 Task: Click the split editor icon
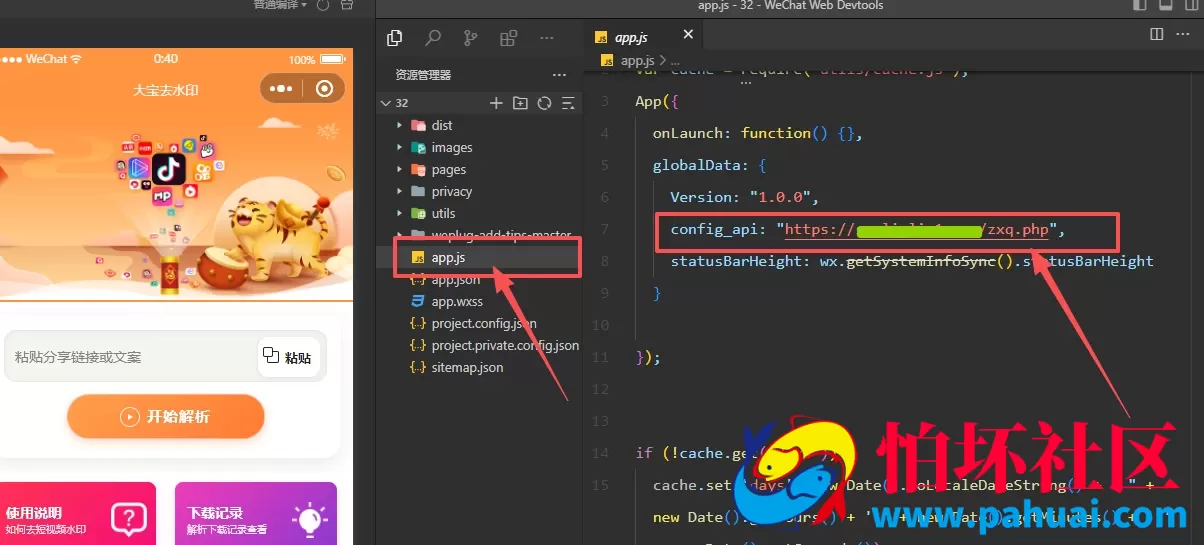(1157, 34)
